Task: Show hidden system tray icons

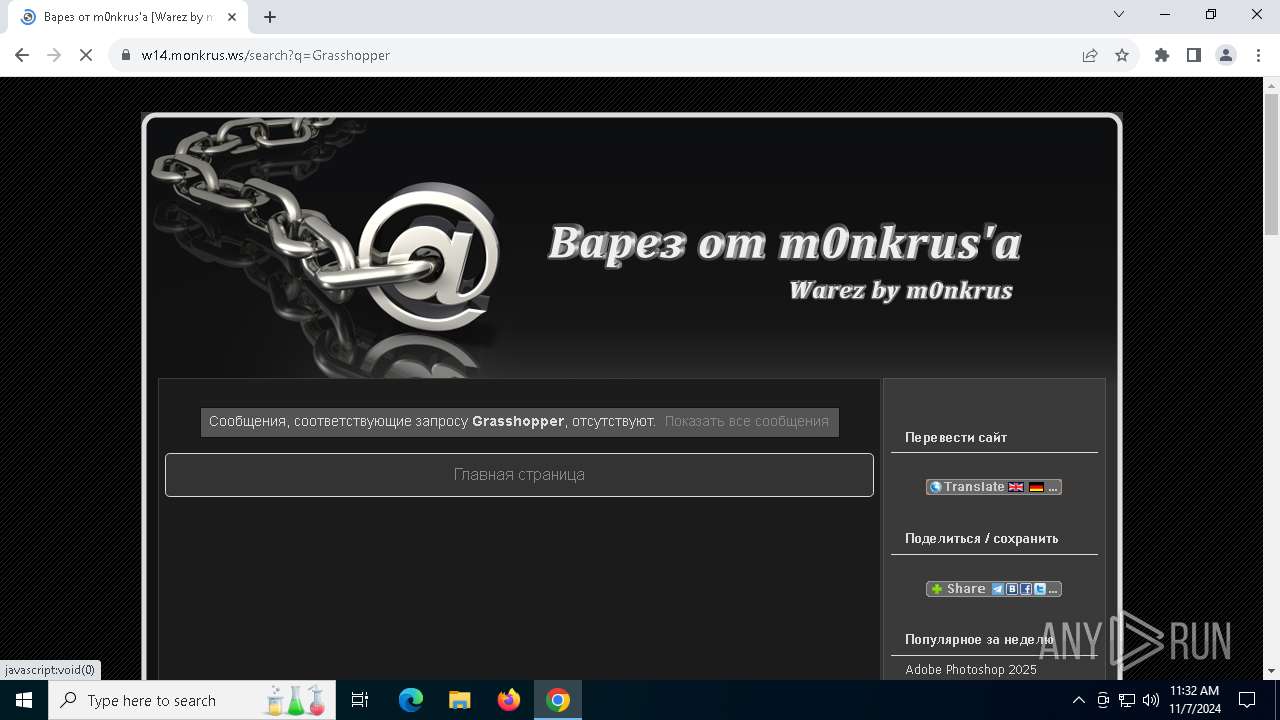Action: pos(1078,700)
